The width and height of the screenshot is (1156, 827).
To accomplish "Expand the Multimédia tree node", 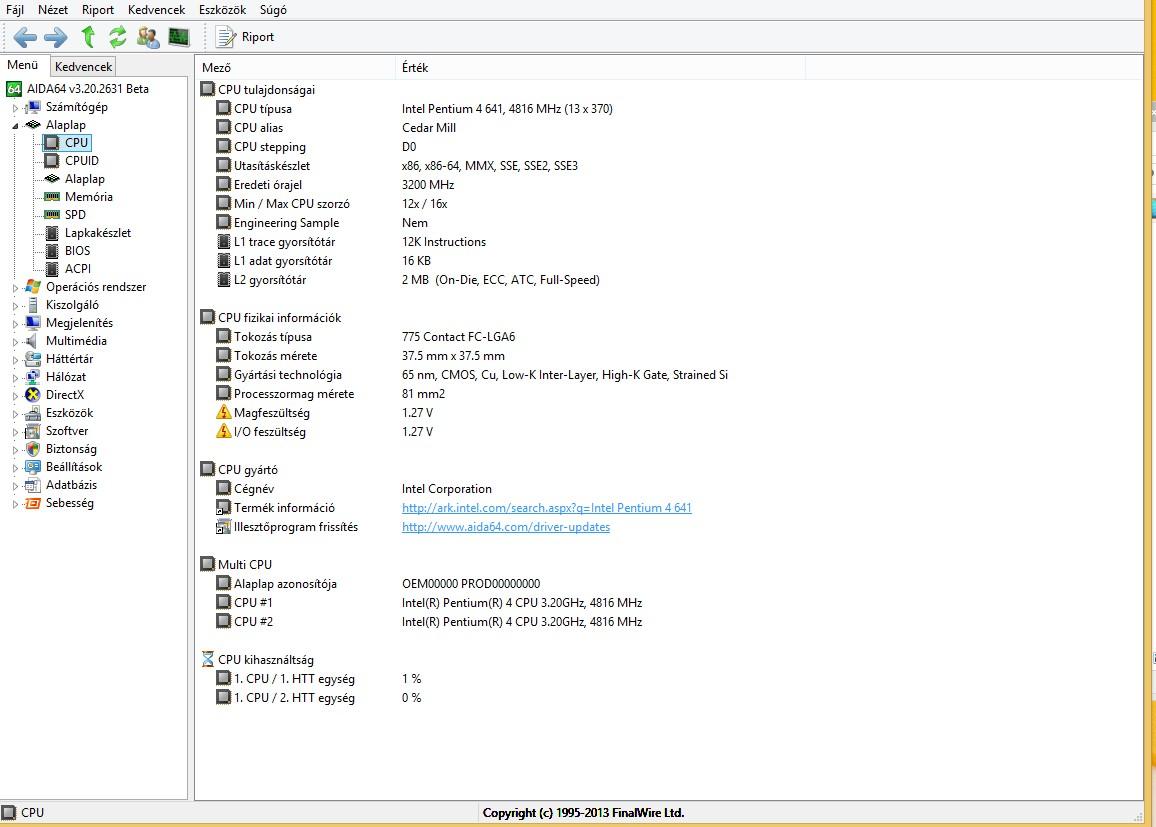I will click(x=15, y=341).
